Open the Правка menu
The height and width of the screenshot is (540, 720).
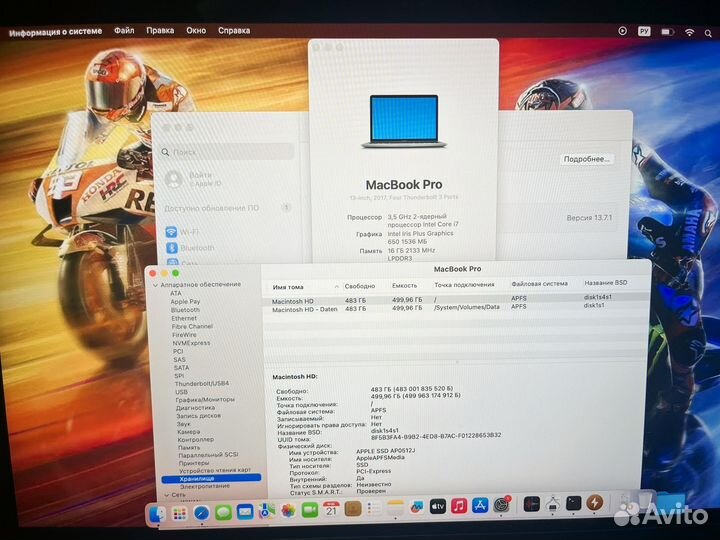(160, 30)
